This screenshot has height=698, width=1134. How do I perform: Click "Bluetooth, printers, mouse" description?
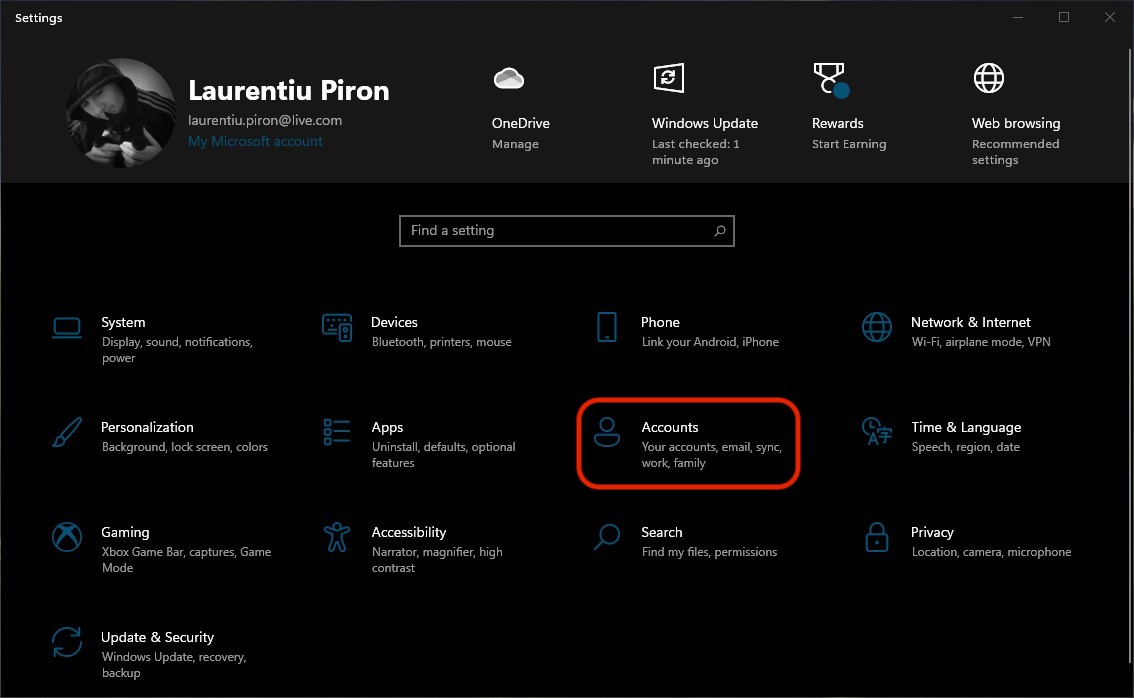pos(441,342)
